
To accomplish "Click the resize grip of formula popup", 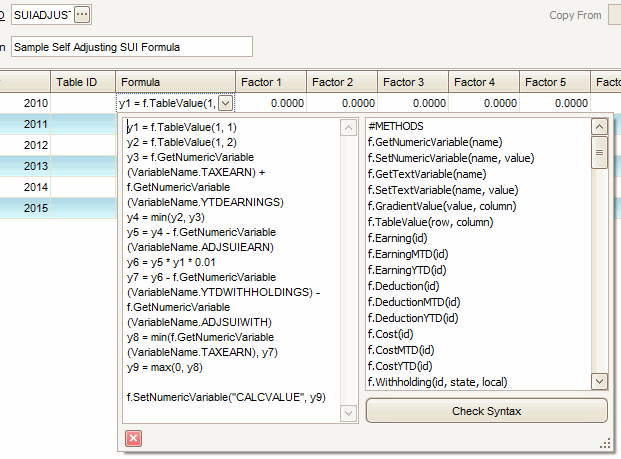I will pos(604,443).
